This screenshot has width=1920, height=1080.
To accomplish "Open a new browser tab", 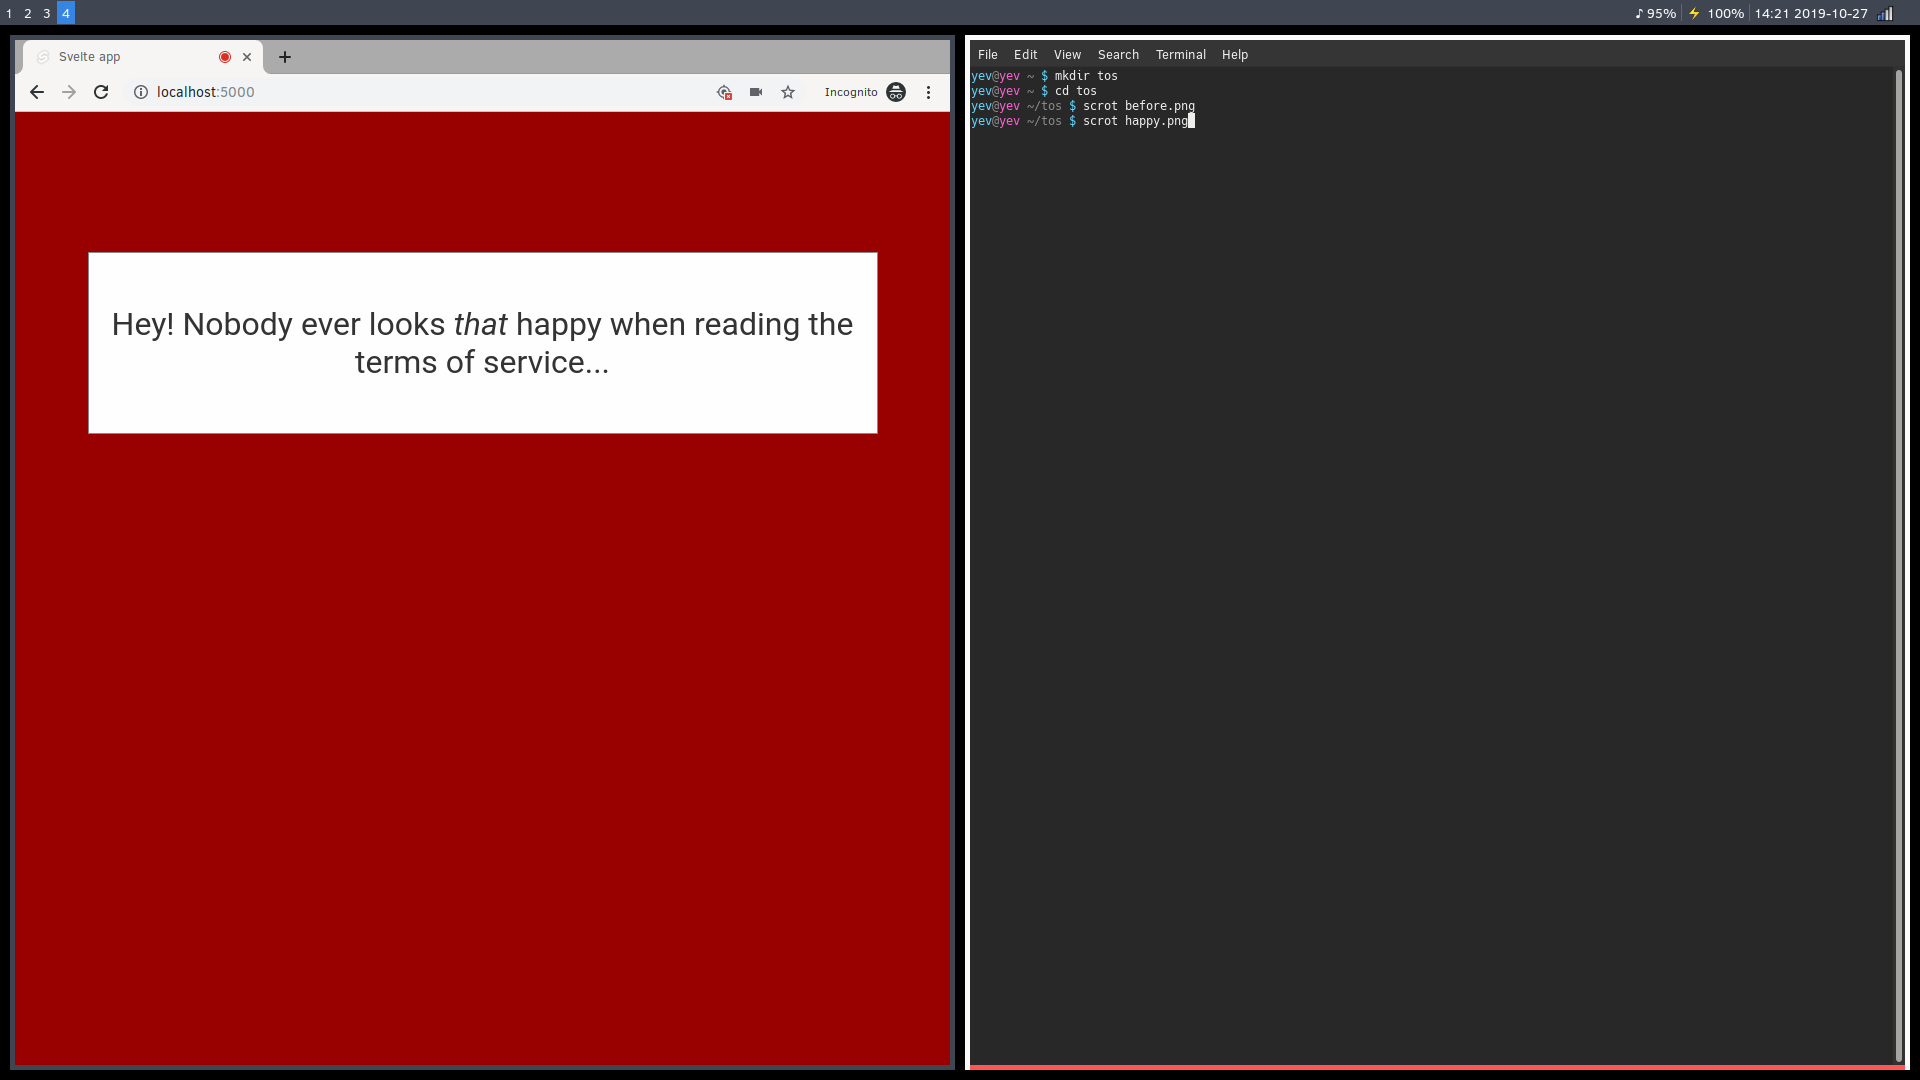I will coord(285,57).
